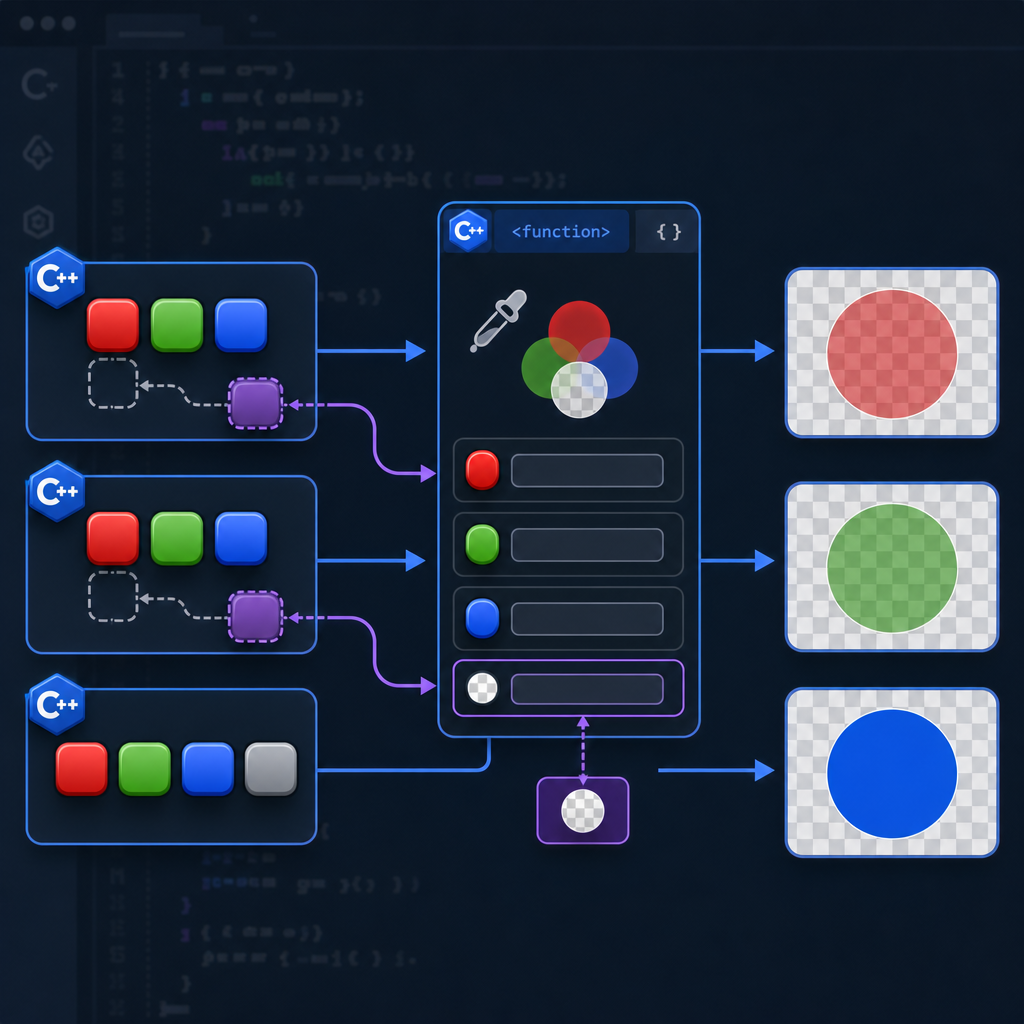Click the green dot in the green channel row

click(x=482, y=544)
